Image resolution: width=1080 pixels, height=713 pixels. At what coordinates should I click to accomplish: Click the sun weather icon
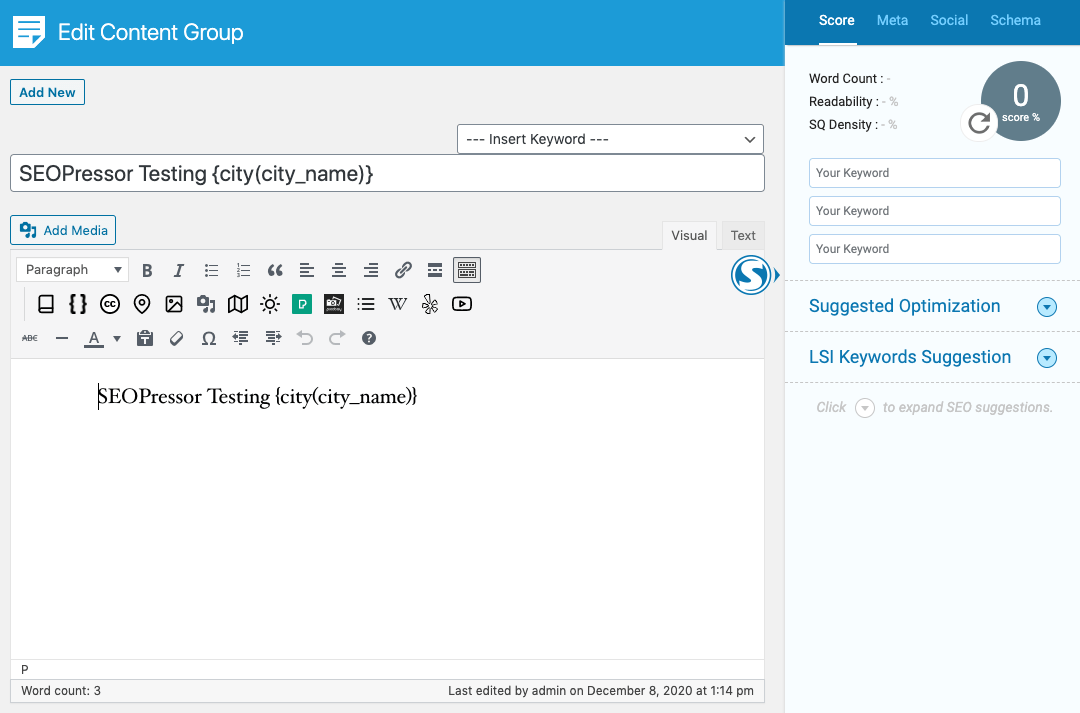click(270, 304)
